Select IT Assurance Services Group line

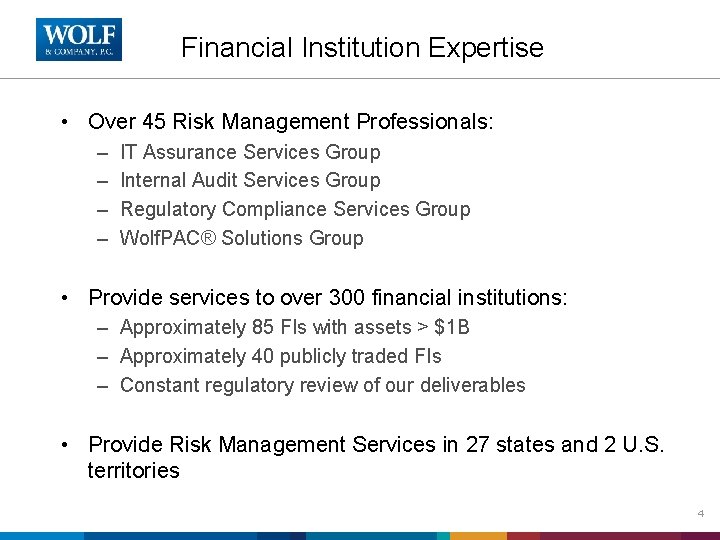[x=250, y=152]
